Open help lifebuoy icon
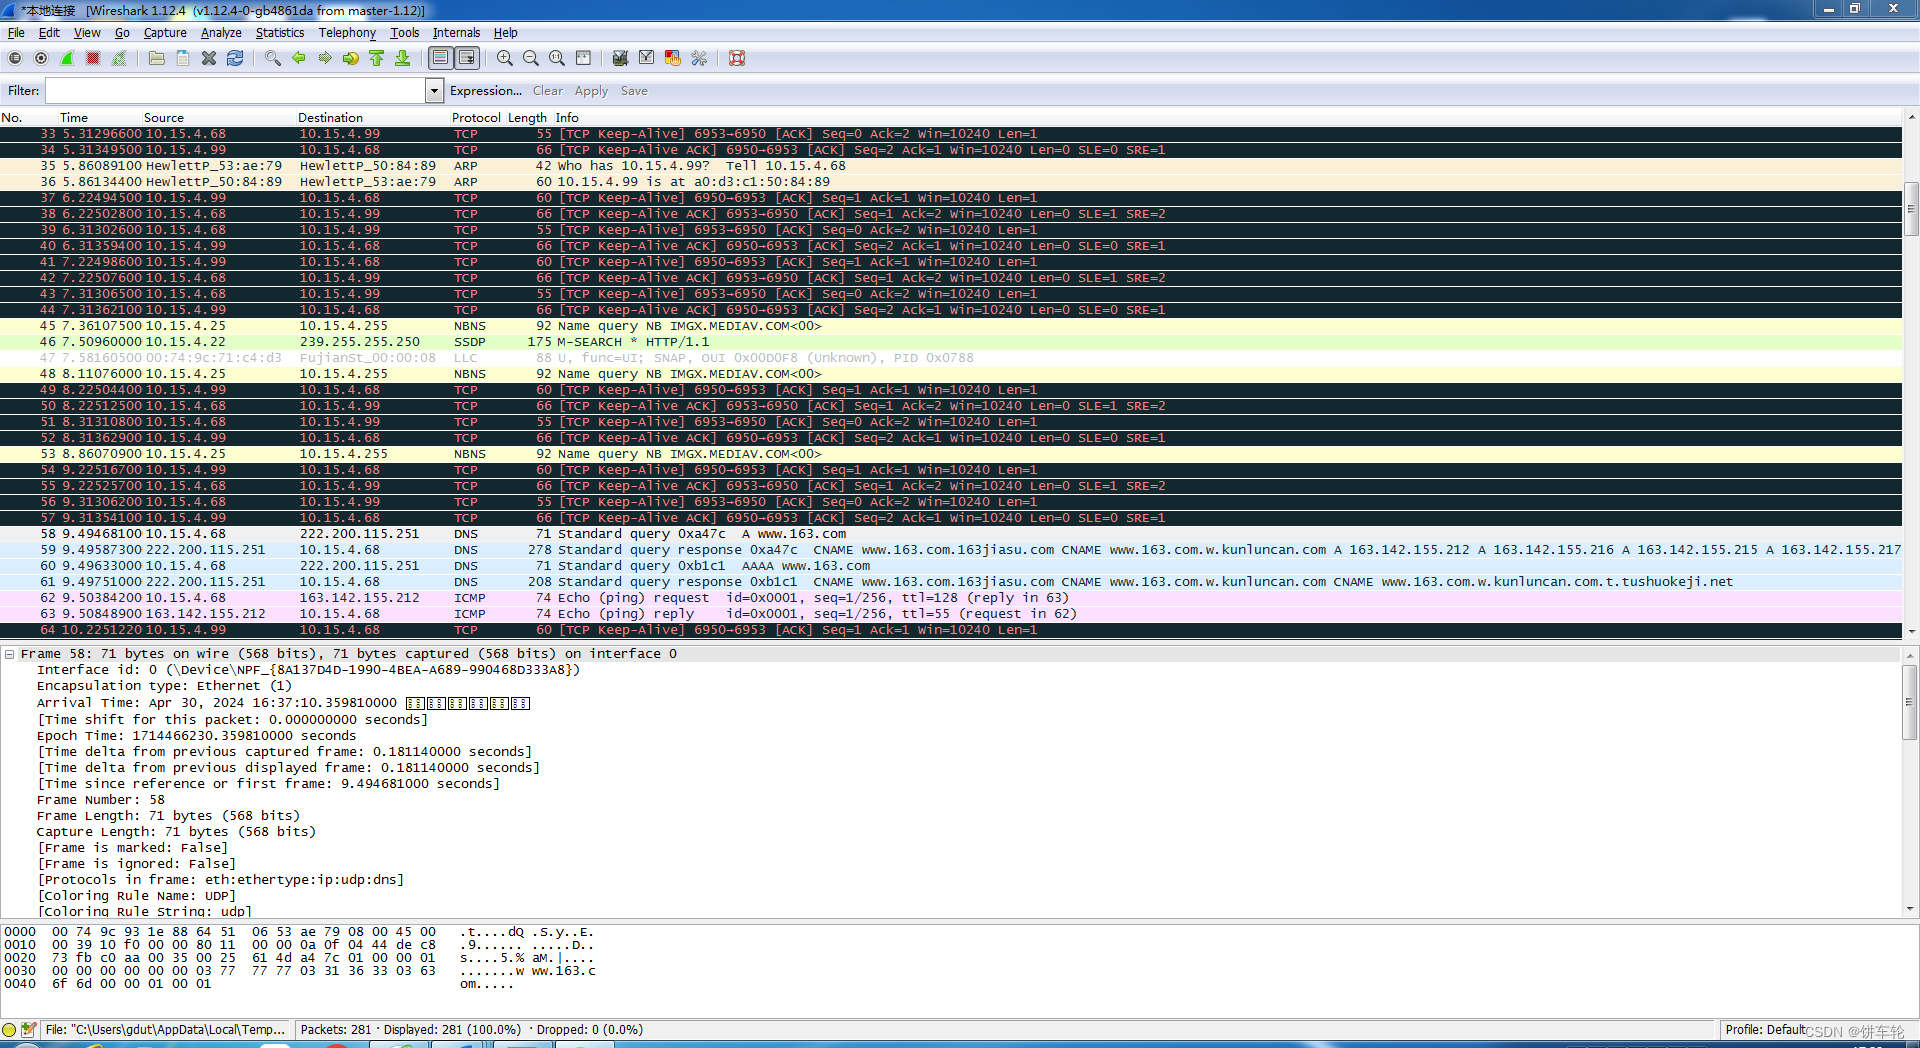Screen dimensions: 1920x1048 (737, 58)
